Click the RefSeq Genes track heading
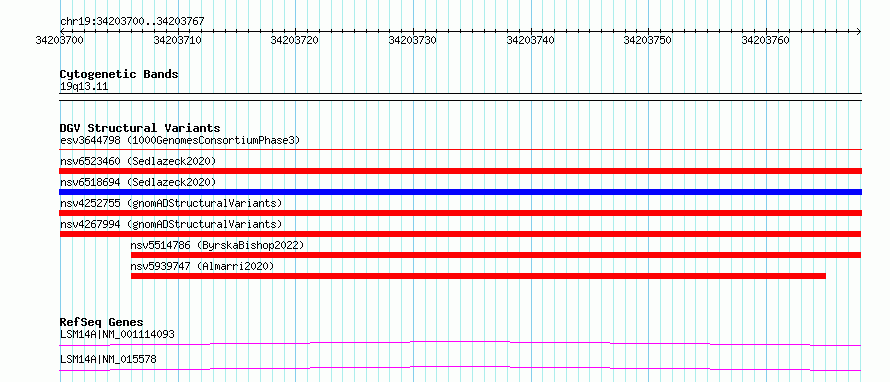Viewport: 890px width, 382px height. coord(101,322)
